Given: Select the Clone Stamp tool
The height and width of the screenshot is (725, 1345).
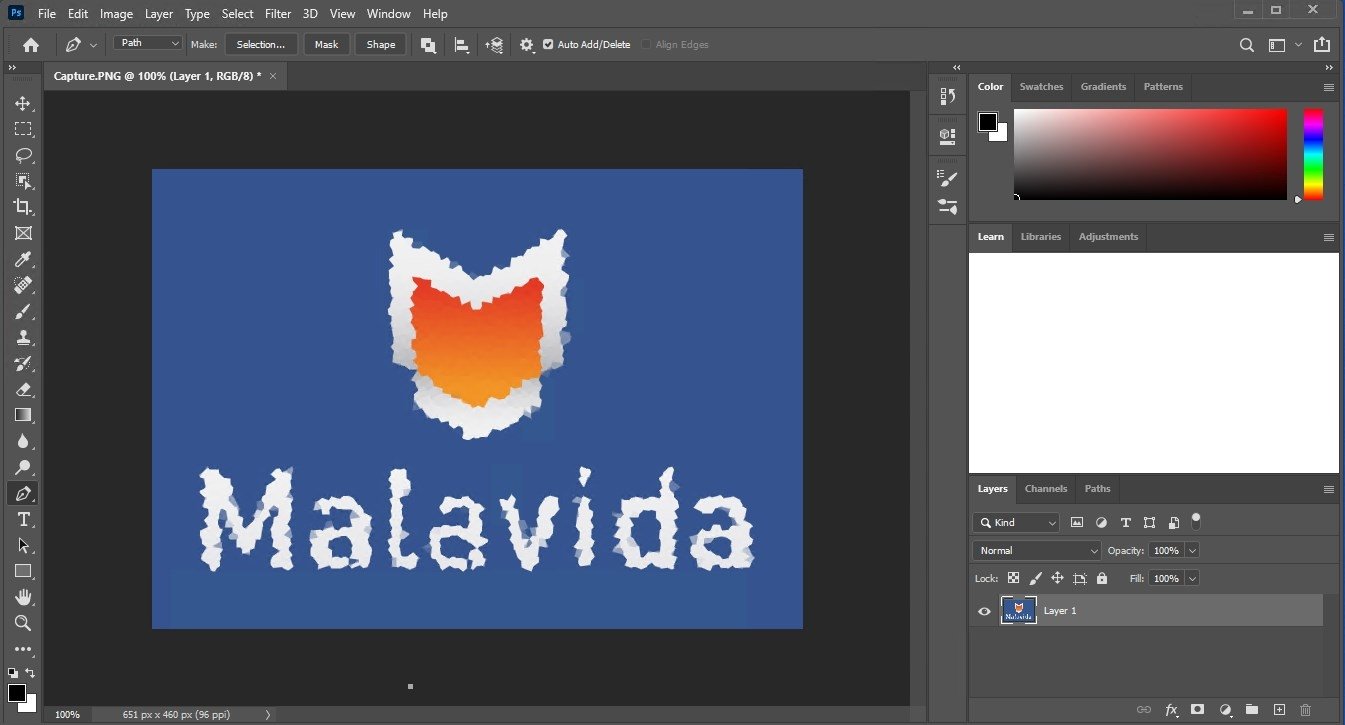Looking at the screenshot, I should pos(23,337).
